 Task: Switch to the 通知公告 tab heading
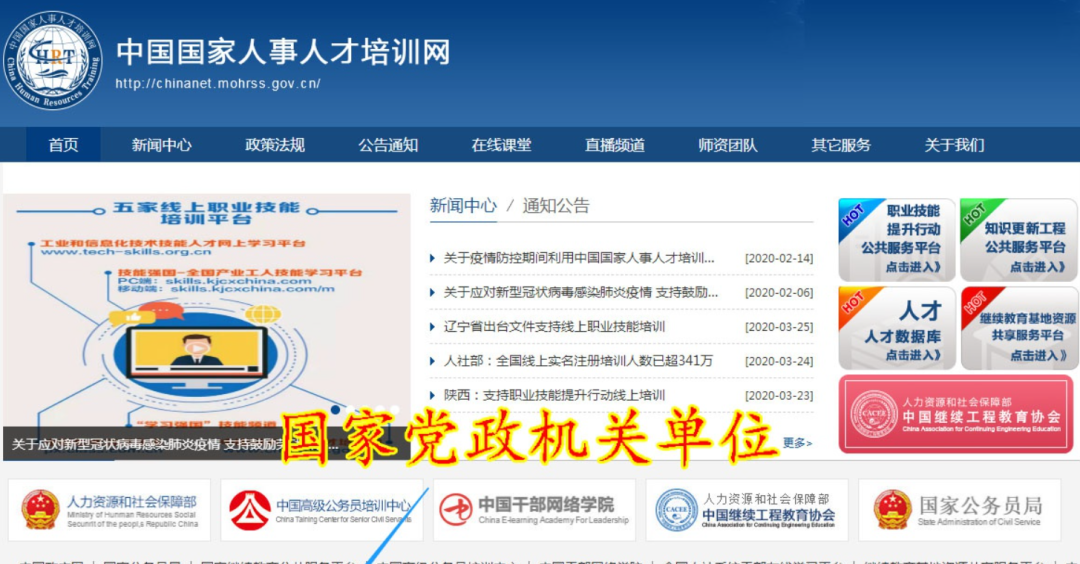coord(556,205)
